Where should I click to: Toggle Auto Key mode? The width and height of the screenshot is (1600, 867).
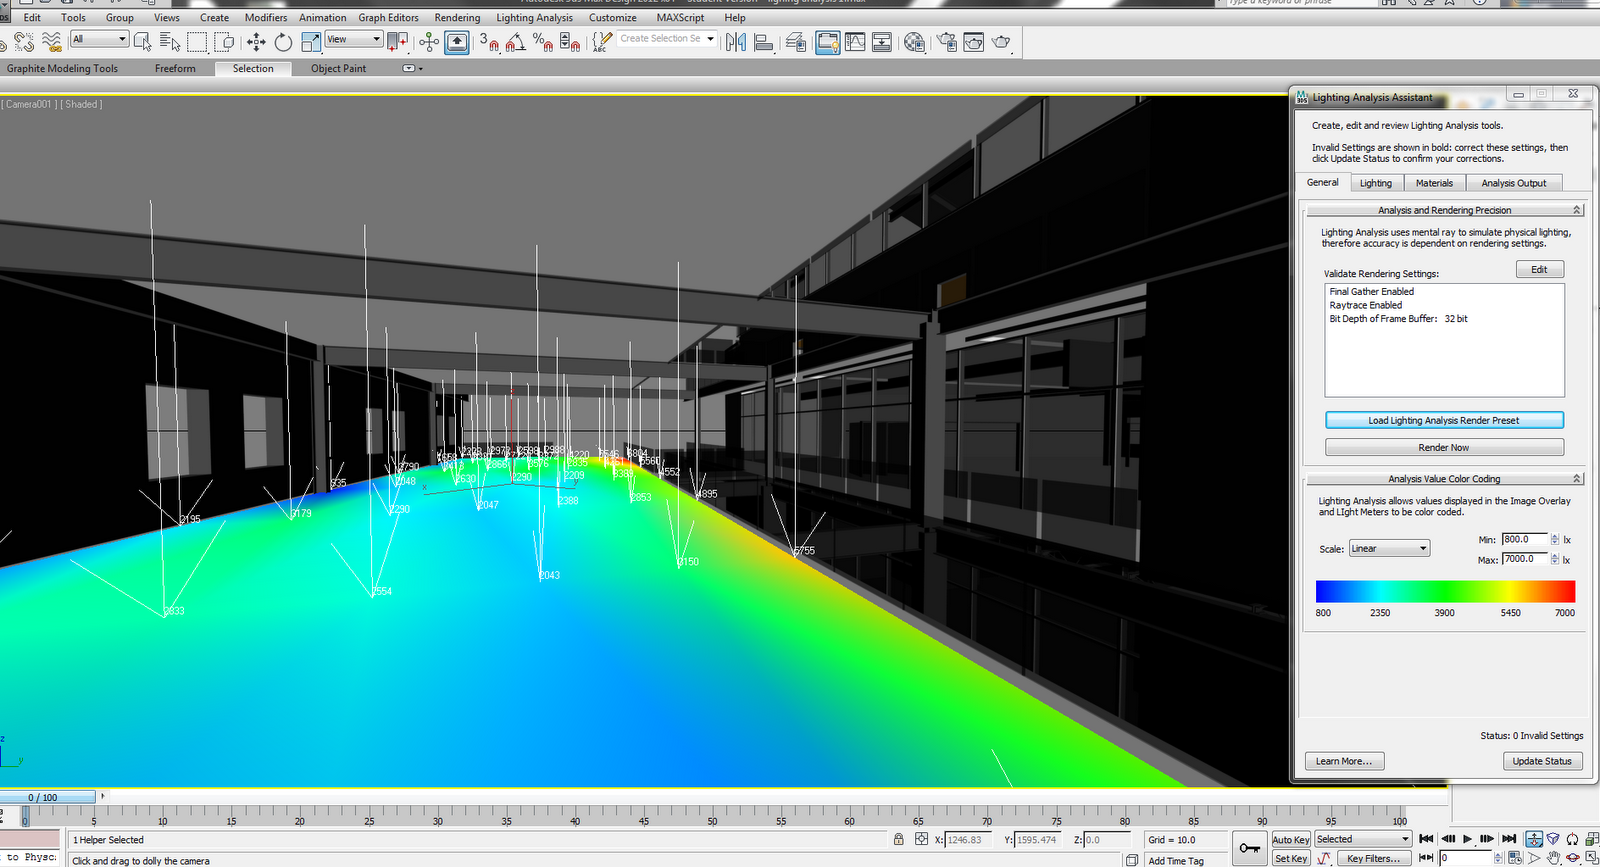[x=1290, y=839]
